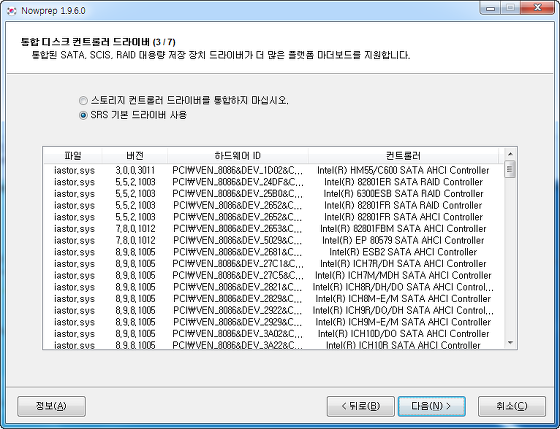
Task: Click the driver list scrollbar thumb
Action: (x=510, y=169)
